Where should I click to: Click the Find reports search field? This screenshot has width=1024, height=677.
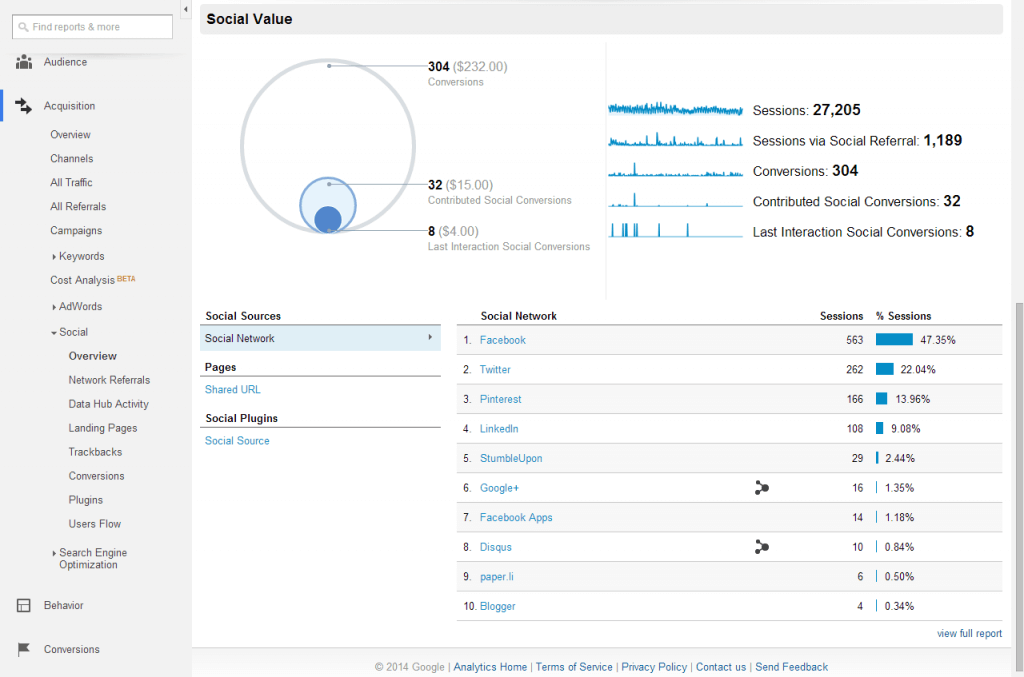tap(92, 27)
